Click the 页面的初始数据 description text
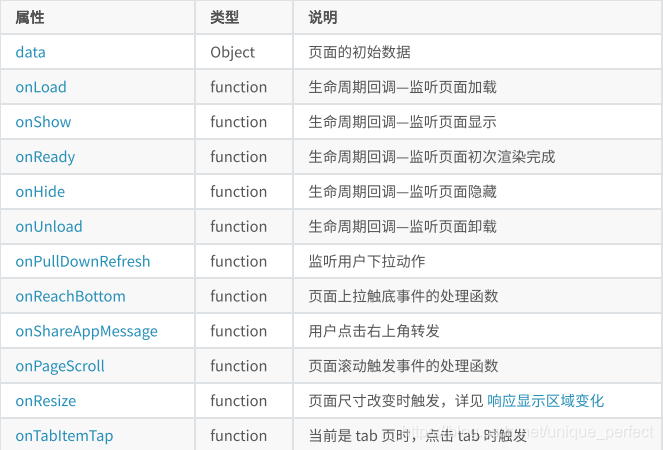Image resolution: width=663 pixels, height=450 pixels. tap(360, 52)
